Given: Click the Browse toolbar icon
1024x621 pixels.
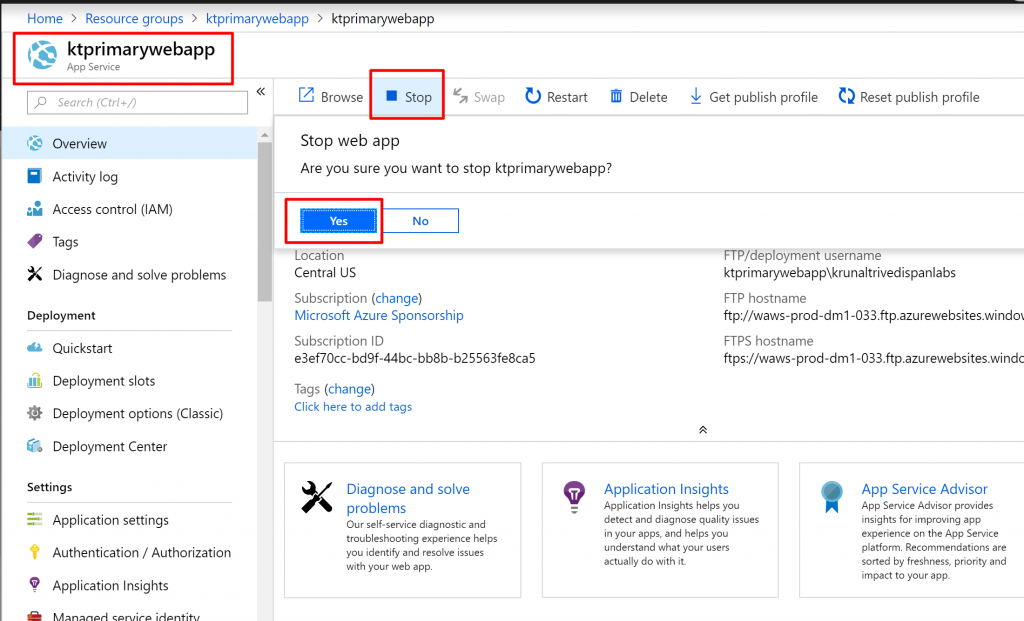Looking at the screenshot, I should pos(306,95).
